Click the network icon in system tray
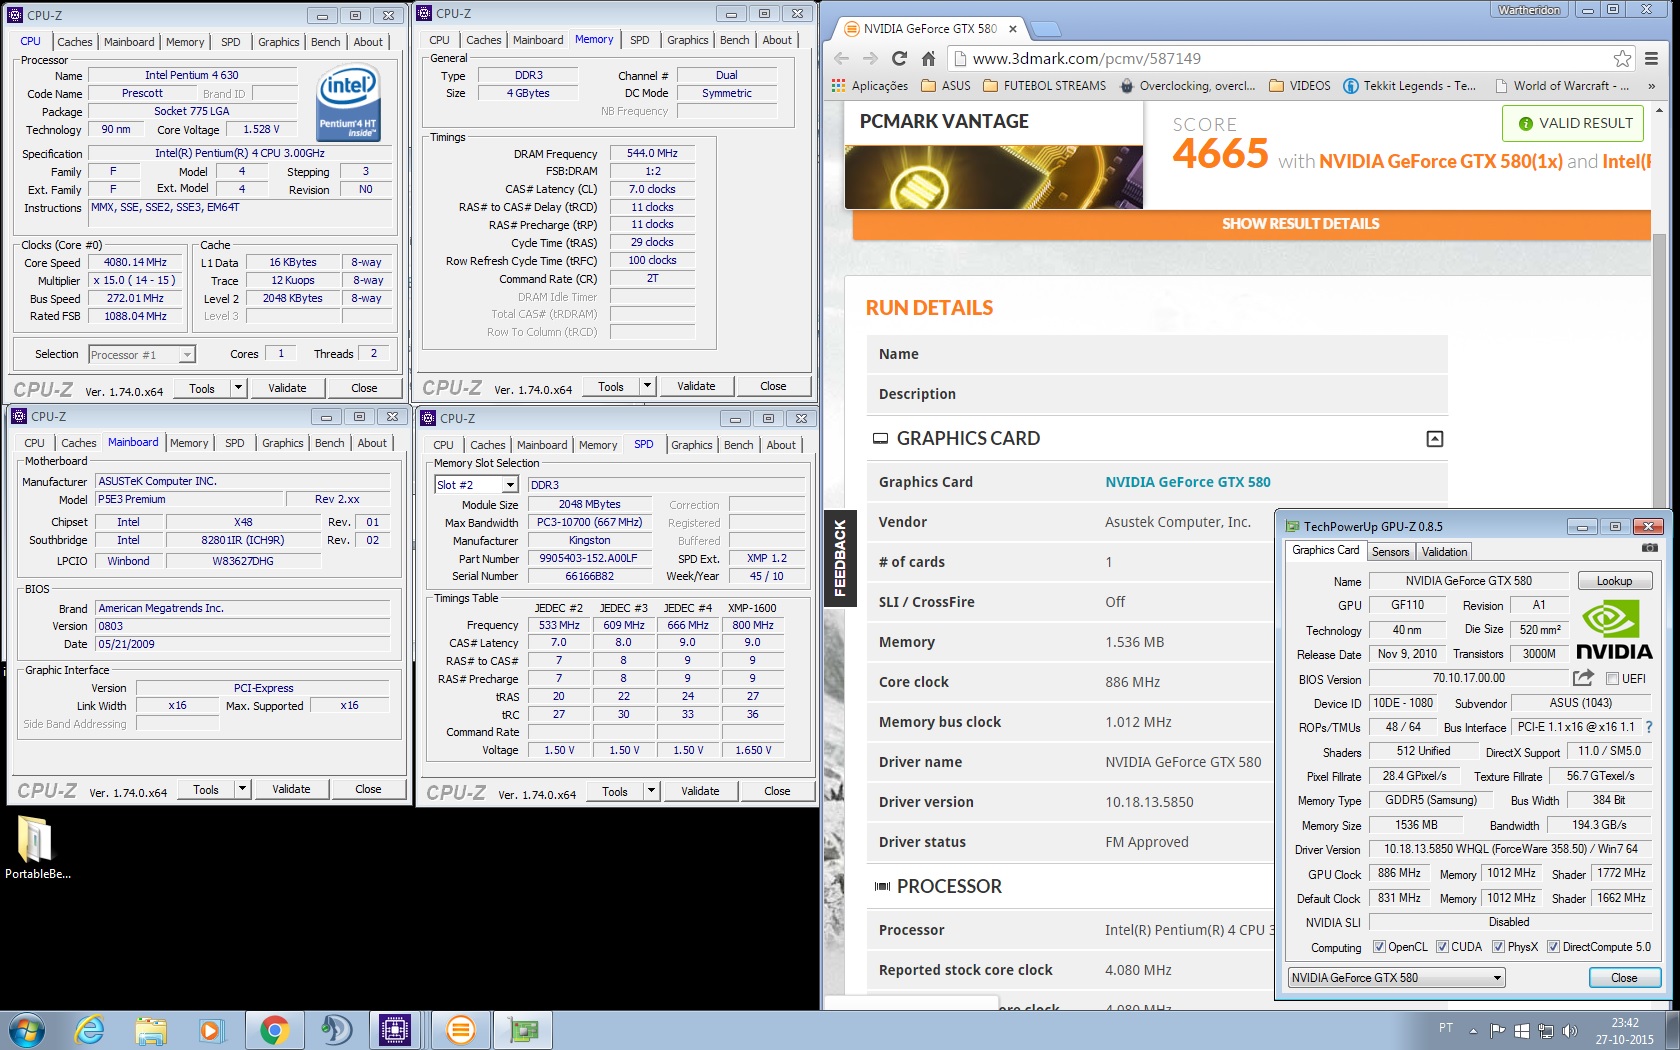Image resolution: width=1680 pixels, height=1050 pixels. click(1546, 1031)
